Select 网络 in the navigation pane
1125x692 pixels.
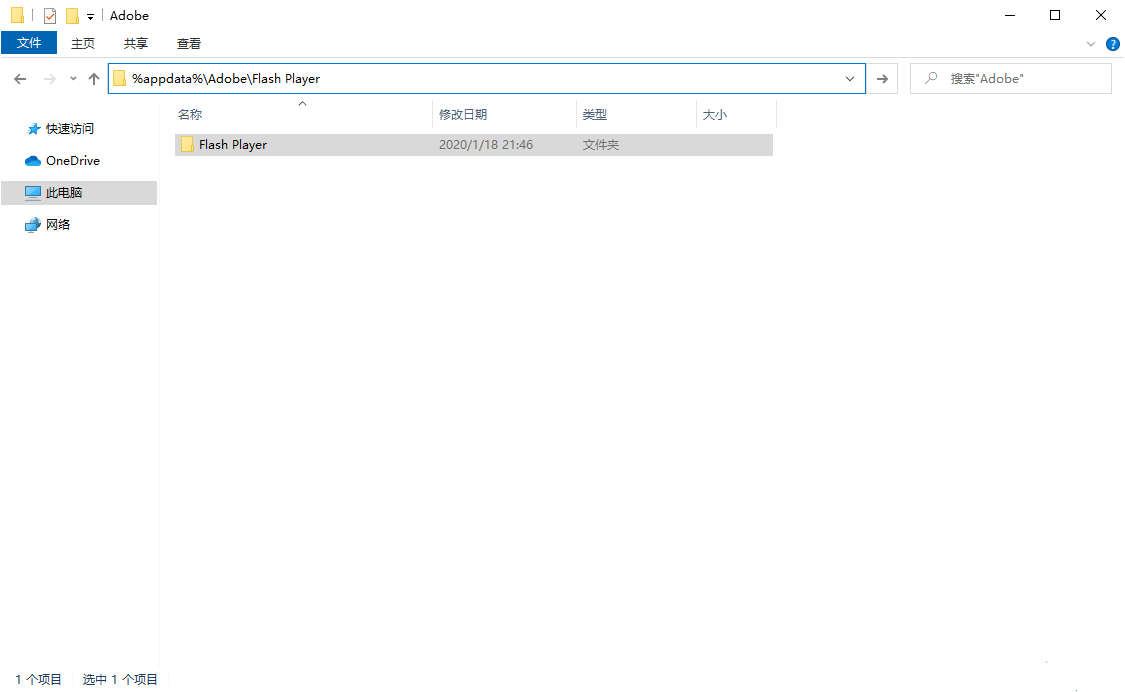58,225
